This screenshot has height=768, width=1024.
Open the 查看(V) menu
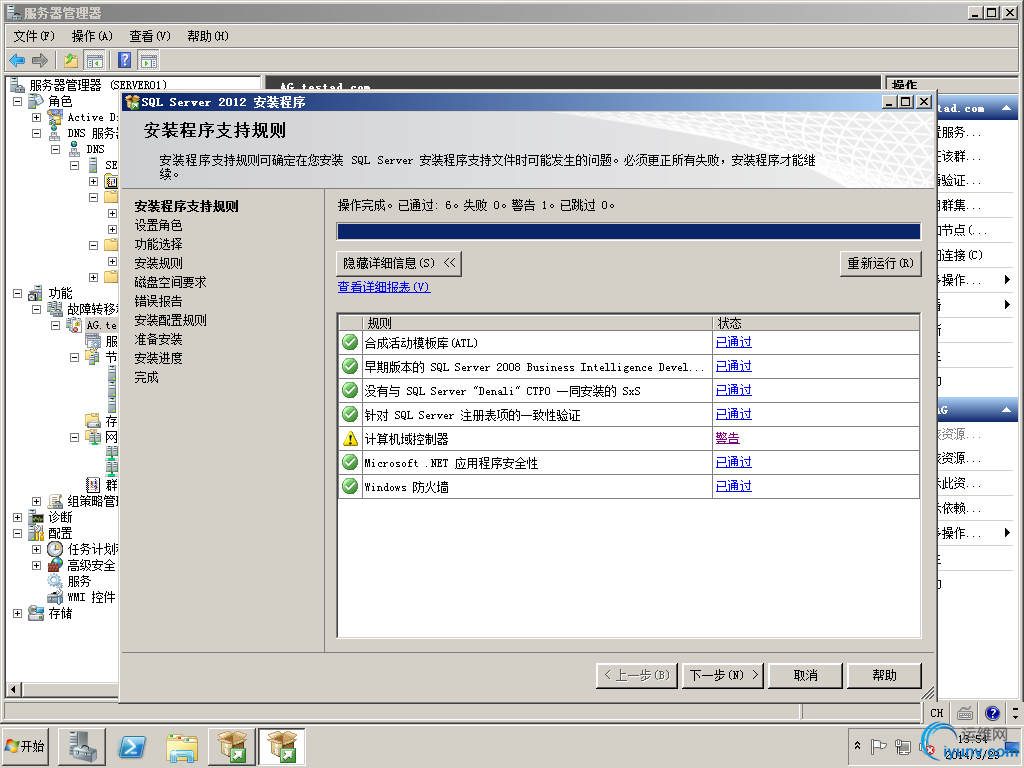coord(150,36)
